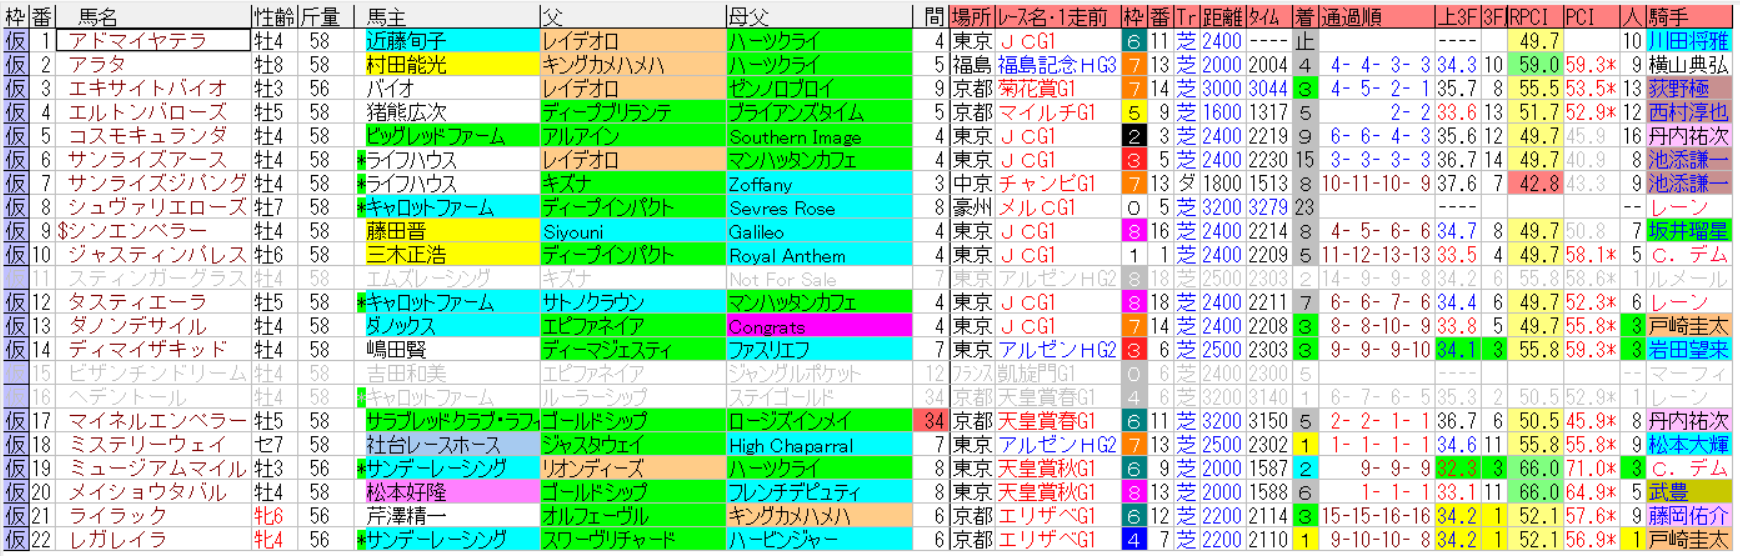
Task: Click the RPCI column header
Action: (x=1531, y=16)
